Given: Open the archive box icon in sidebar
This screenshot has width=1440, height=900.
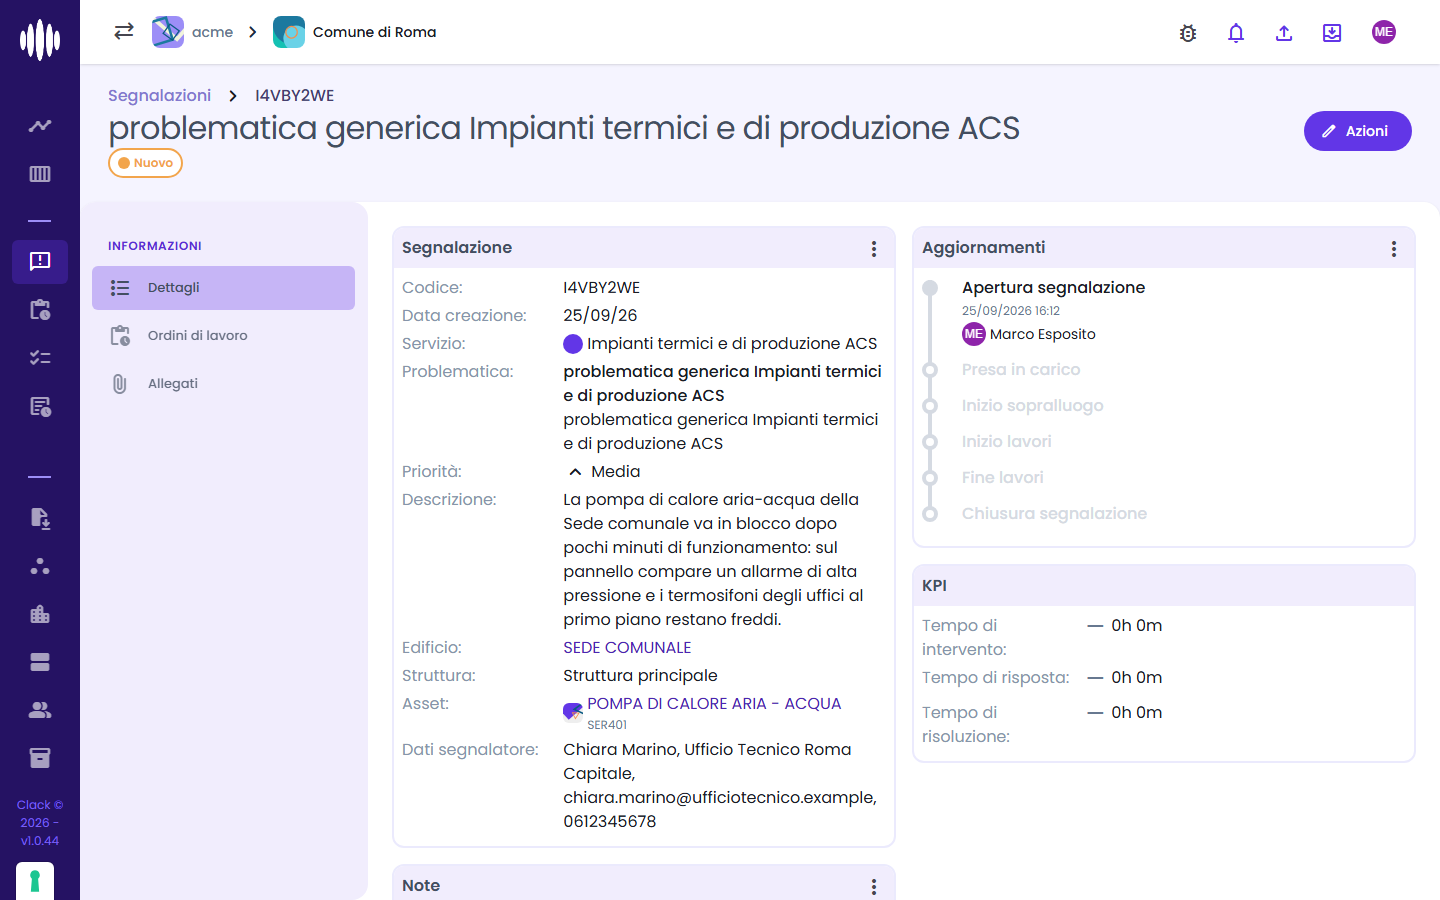Looking at the screenshot, I should 40,758.
